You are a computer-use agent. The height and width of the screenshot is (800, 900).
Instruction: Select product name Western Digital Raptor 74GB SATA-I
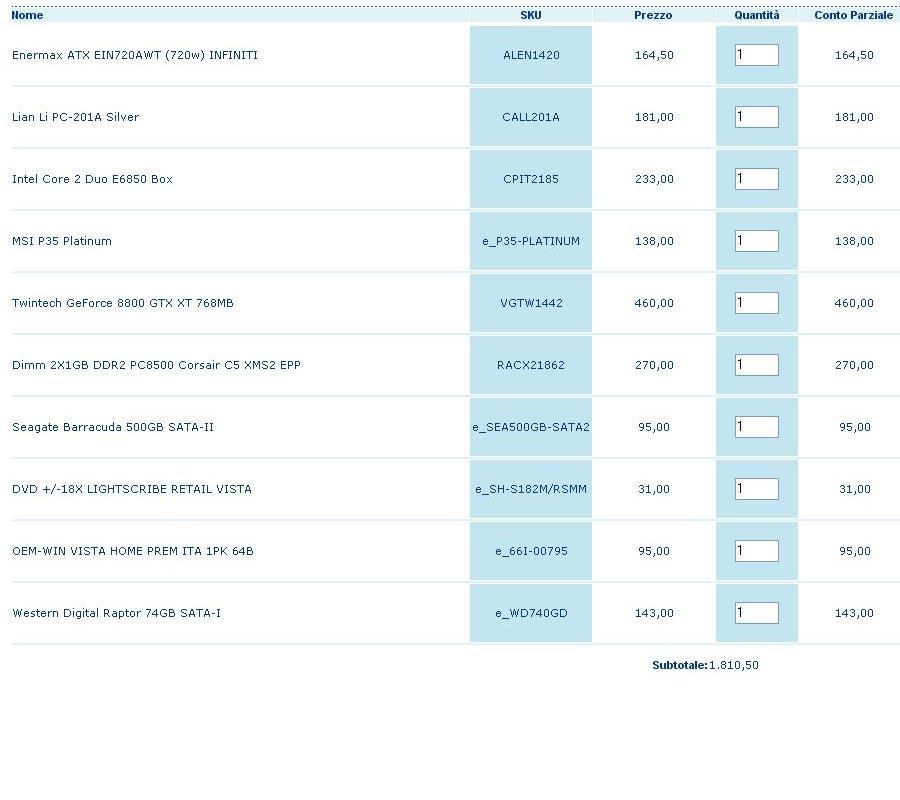pos(117,613)
